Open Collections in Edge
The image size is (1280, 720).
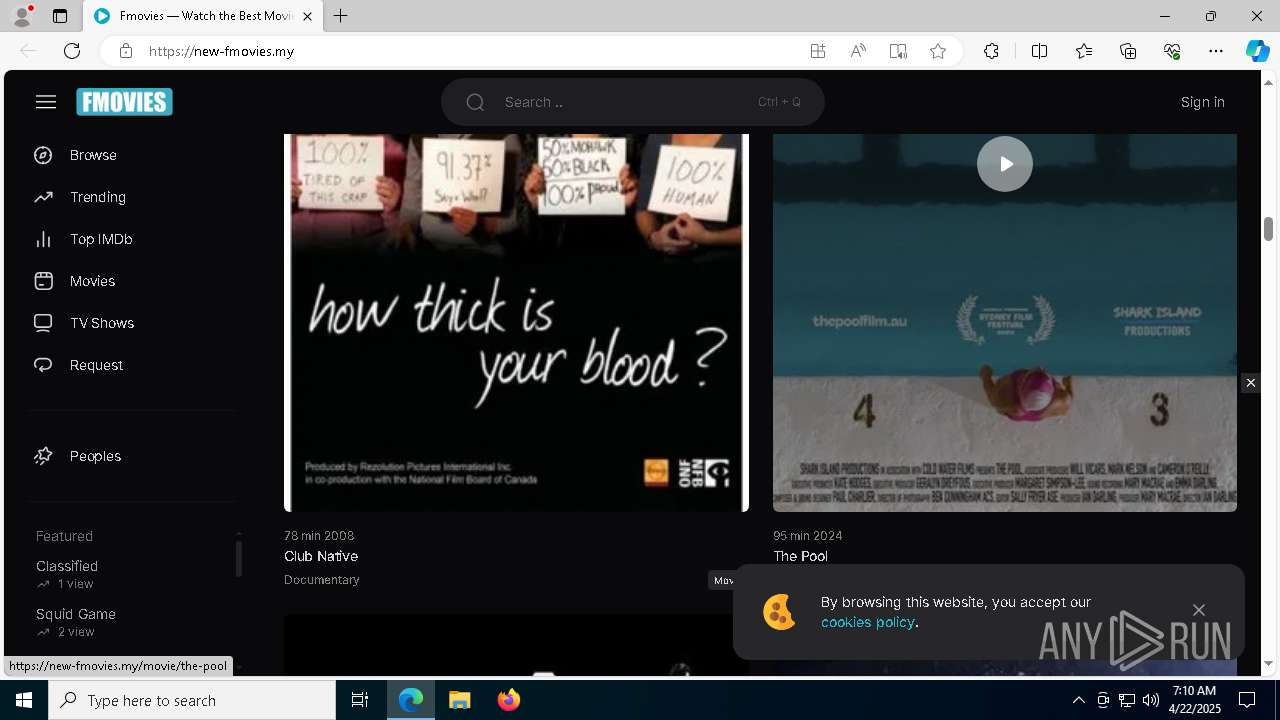point(1128,51)
